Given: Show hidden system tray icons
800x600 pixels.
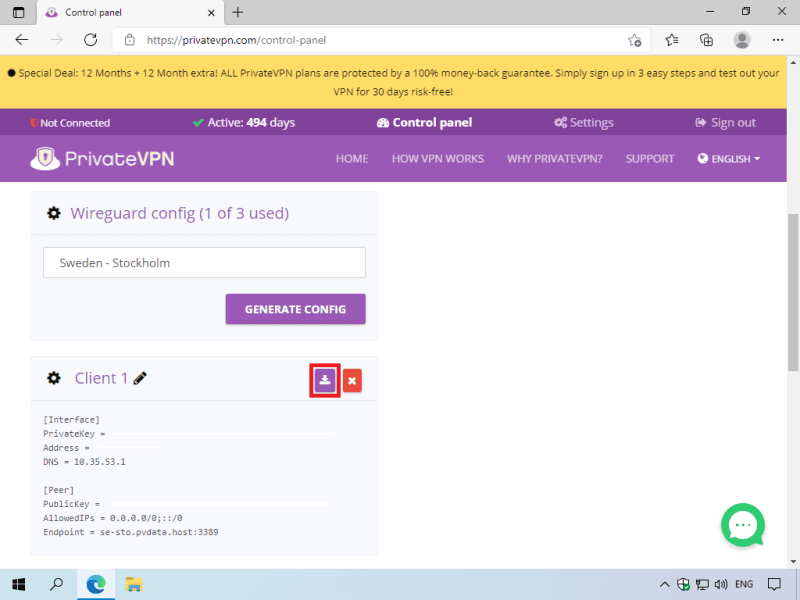Looking at the screenshot, I should [664, 584].
